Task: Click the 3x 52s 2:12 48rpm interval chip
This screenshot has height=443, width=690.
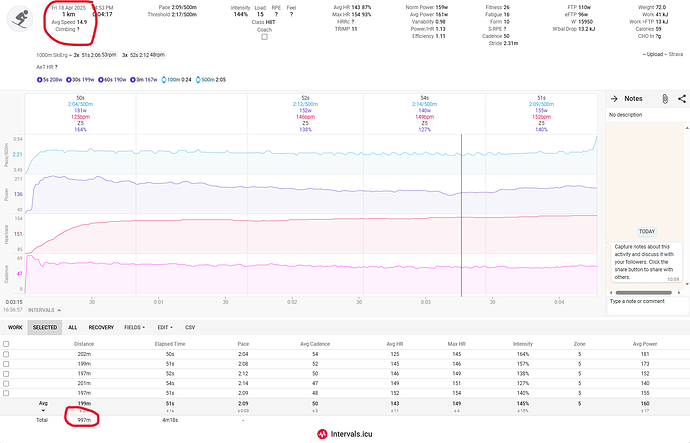Action: pyautogui.click(x=143, y=55)
